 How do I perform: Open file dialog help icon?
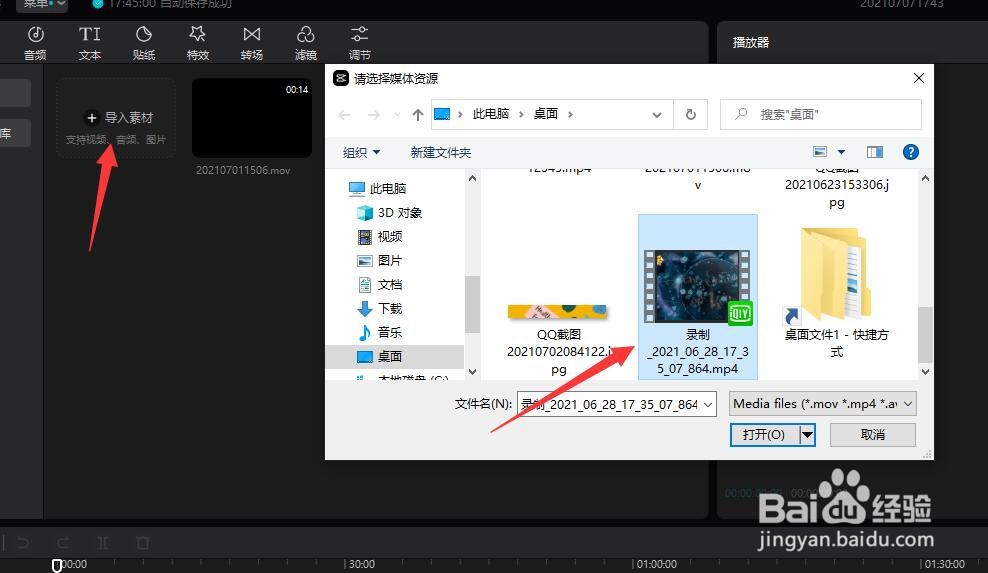tap(910, 152)
